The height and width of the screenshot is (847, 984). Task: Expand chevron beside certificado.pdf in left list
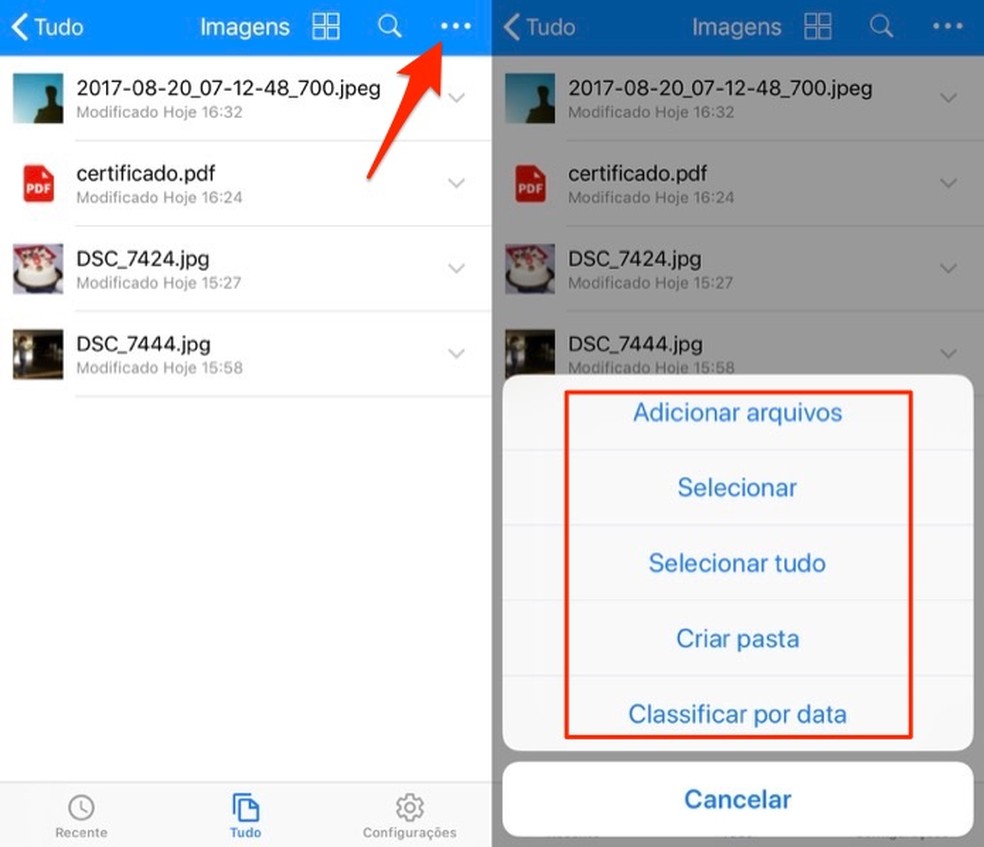[x=457, y=183]
